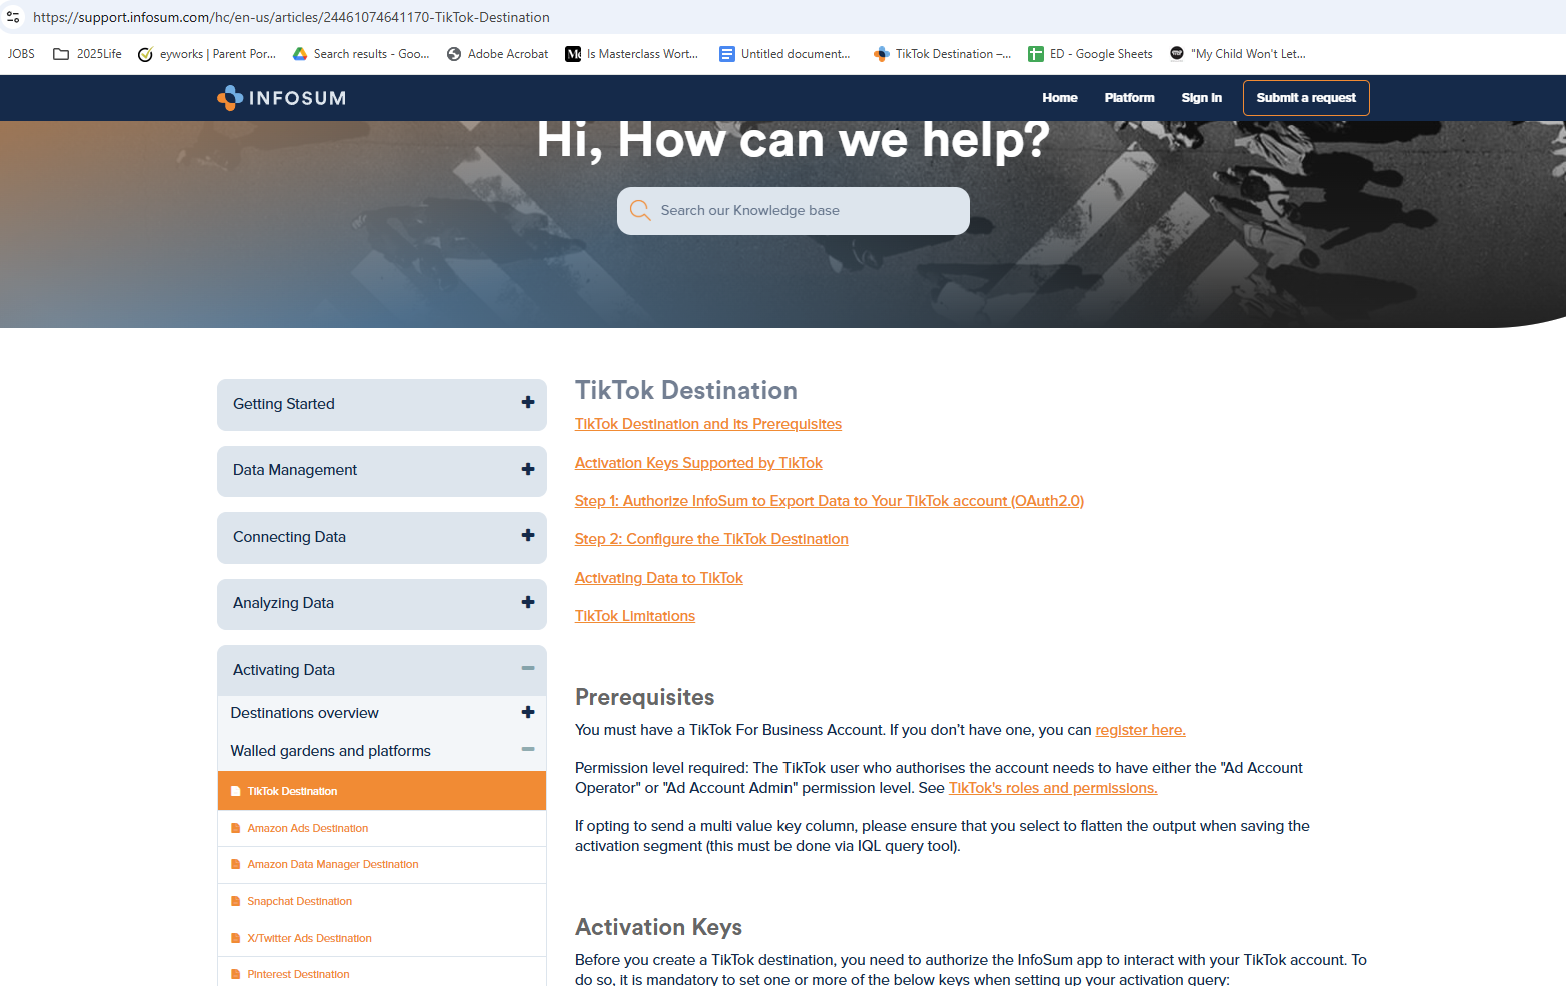Follow the 'register here' link
1566x986 pixels.
(1140, 730)
